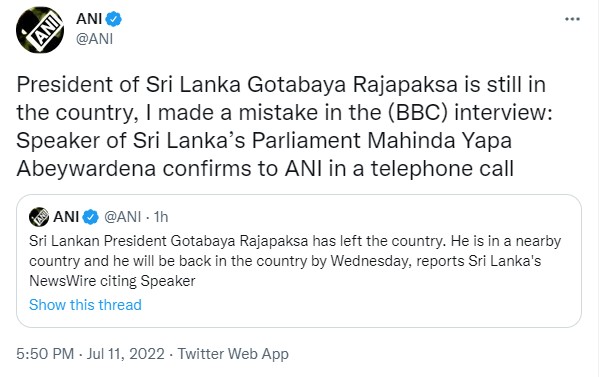The image size is (612, 377).
Task: Click the quoted tweet card's rounded border area
Action: pyautogui.click(x=299, y=261)
